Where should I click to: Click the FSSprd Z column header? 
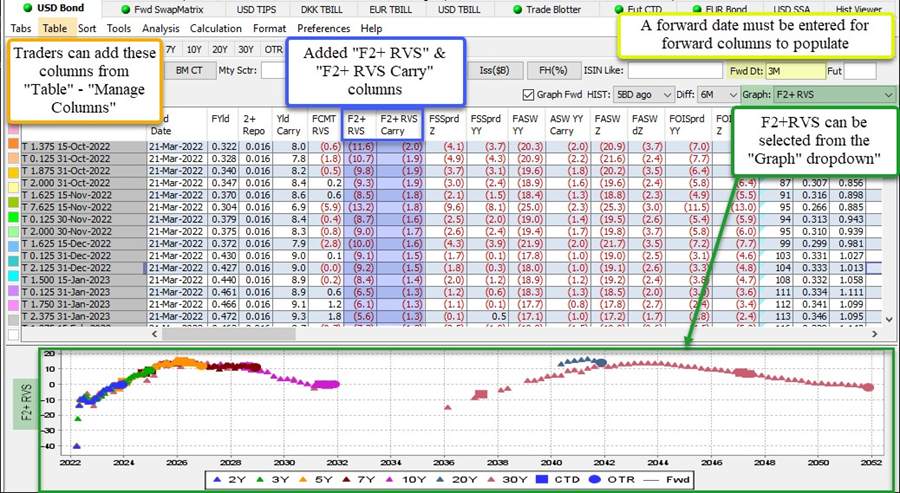point(446,125)
